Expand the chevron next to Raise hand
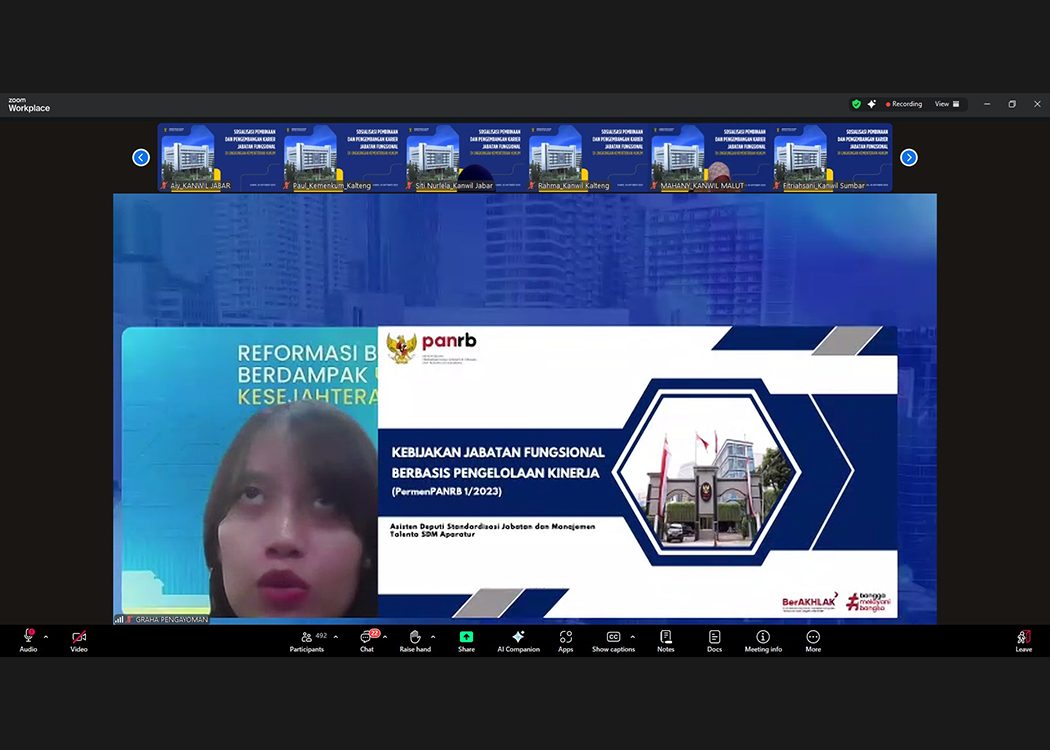This screenshot has height=750, width=1050. [433, 636]
